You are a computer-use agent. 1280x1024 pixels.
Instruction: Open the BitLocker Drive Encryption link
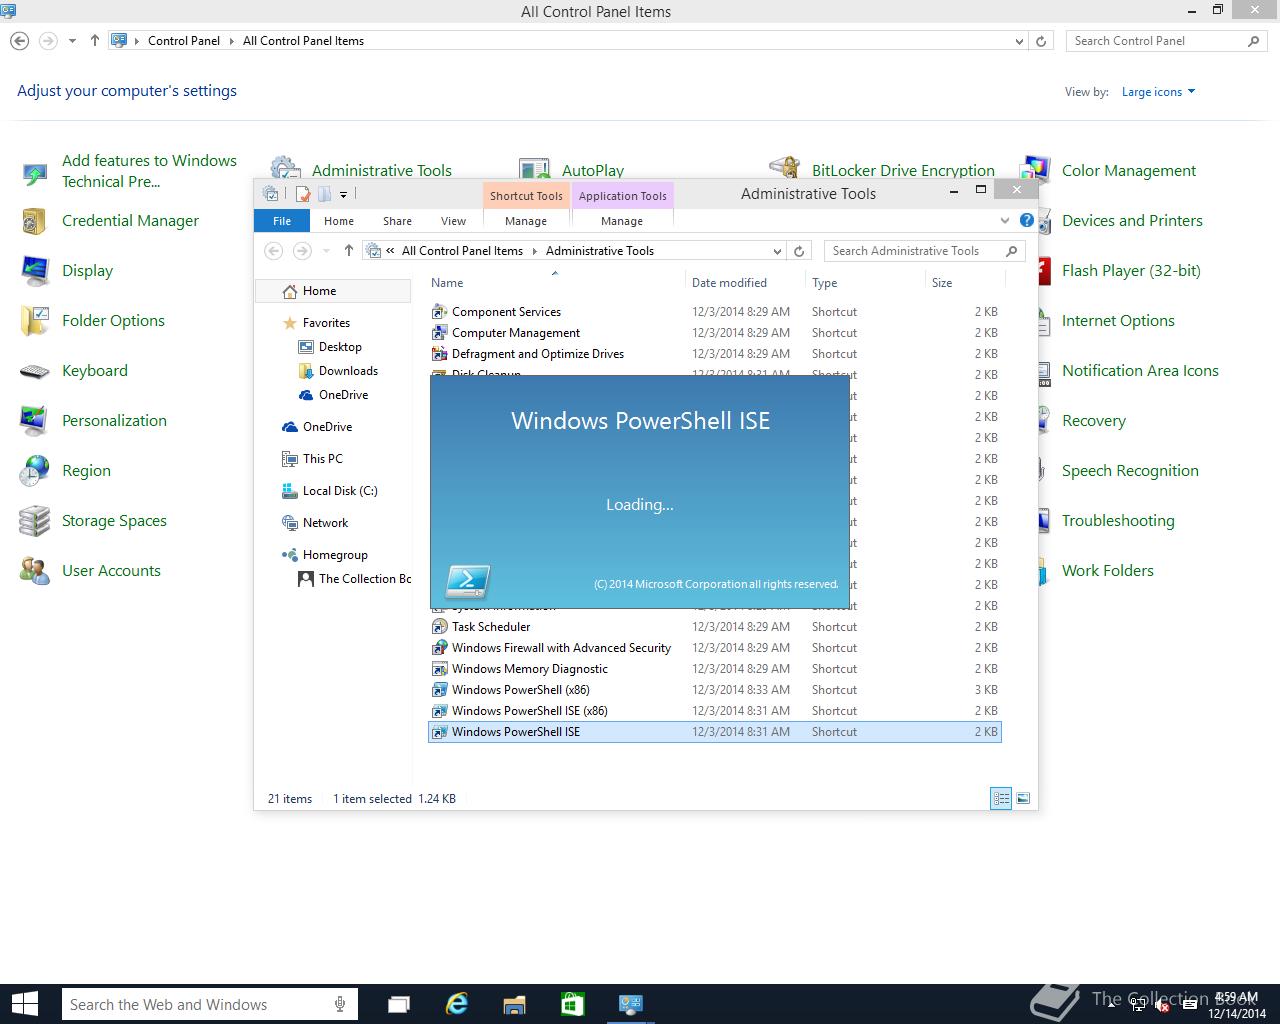click(x=903, y=171)
